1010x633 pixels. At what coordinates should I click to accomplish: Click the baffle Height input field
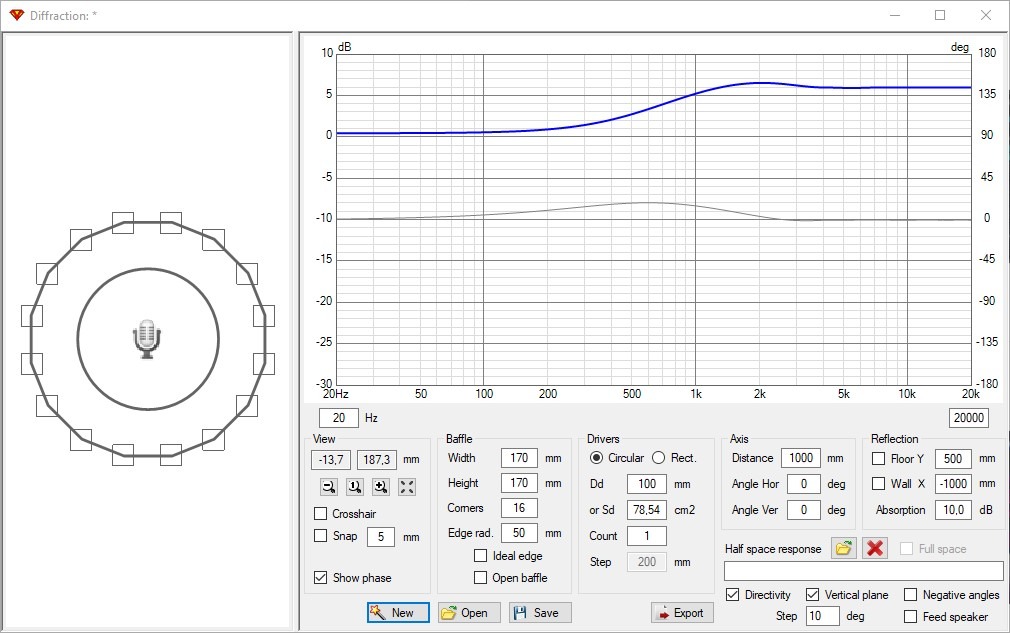tap(519, 482)
